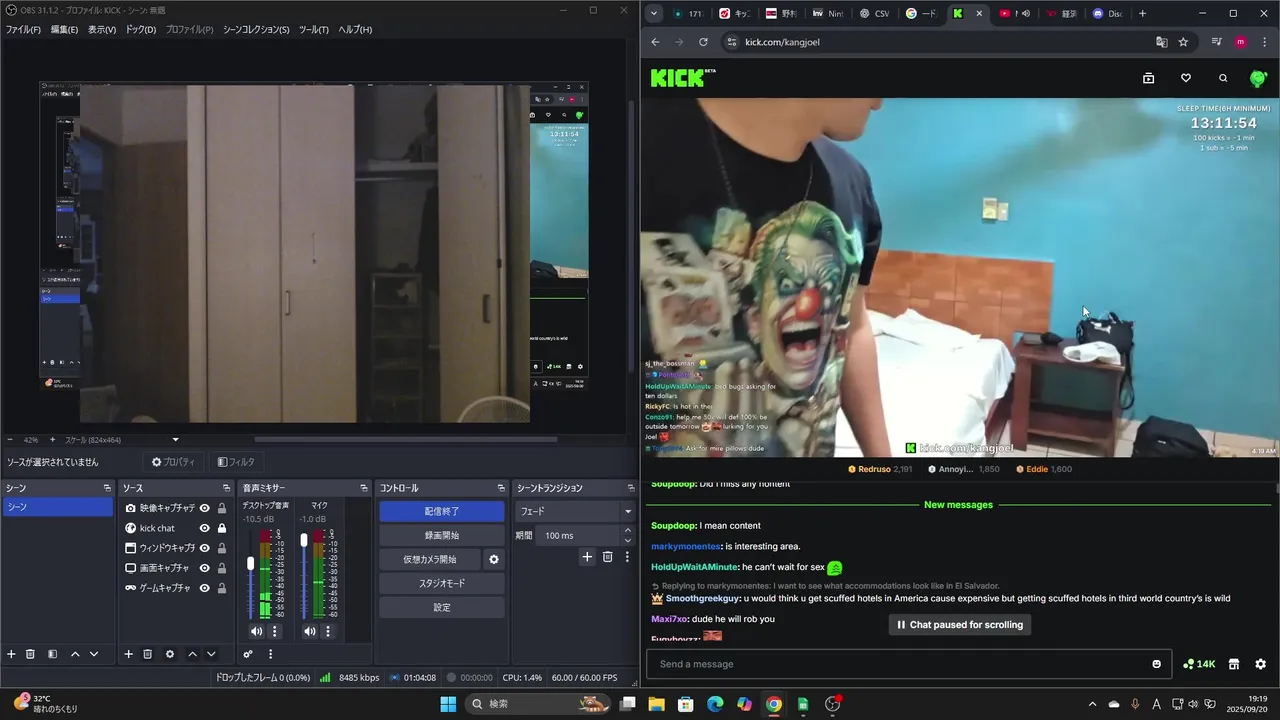Screen dimensions: 1280x720
Task: Open Kick search magnifier icon
Action: (1223, 78)
